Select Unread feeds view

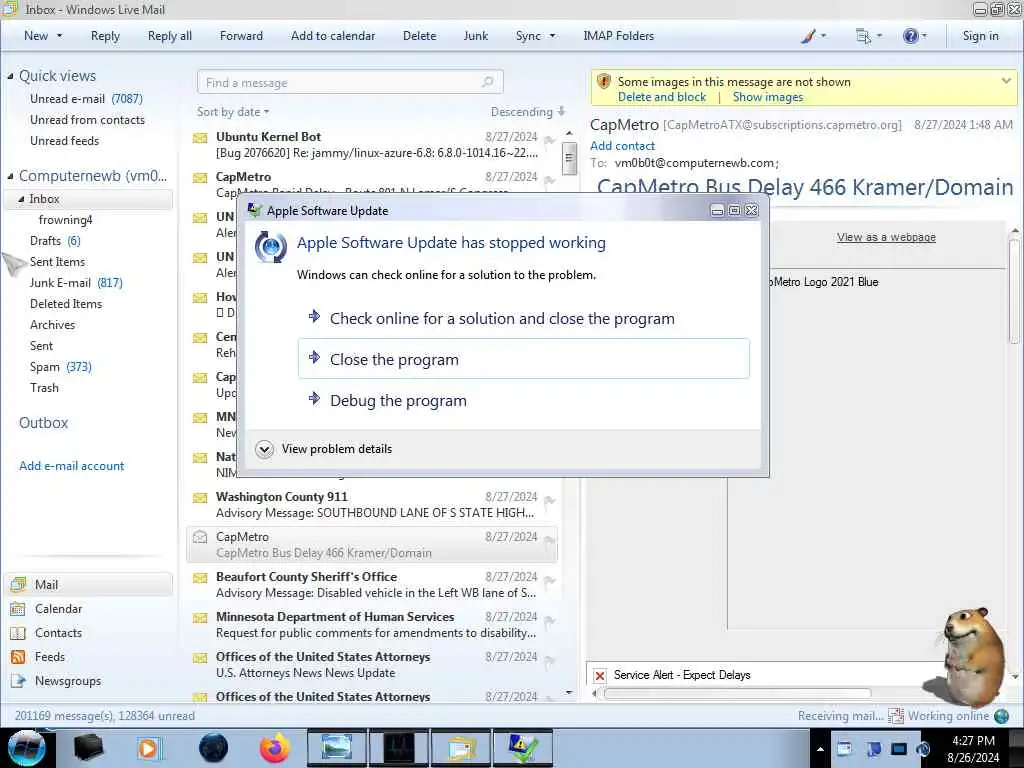point(65,140)
